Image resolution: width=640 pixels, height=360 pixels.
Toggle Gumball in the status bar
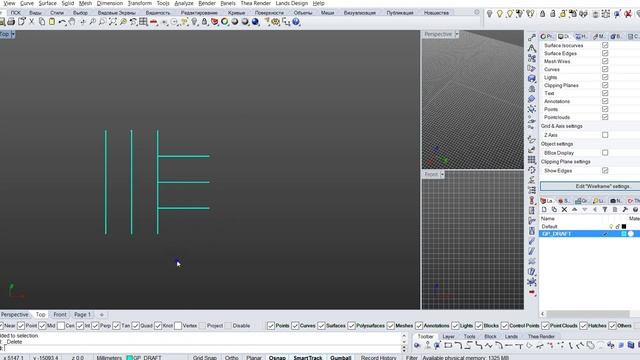click(340, 358)
